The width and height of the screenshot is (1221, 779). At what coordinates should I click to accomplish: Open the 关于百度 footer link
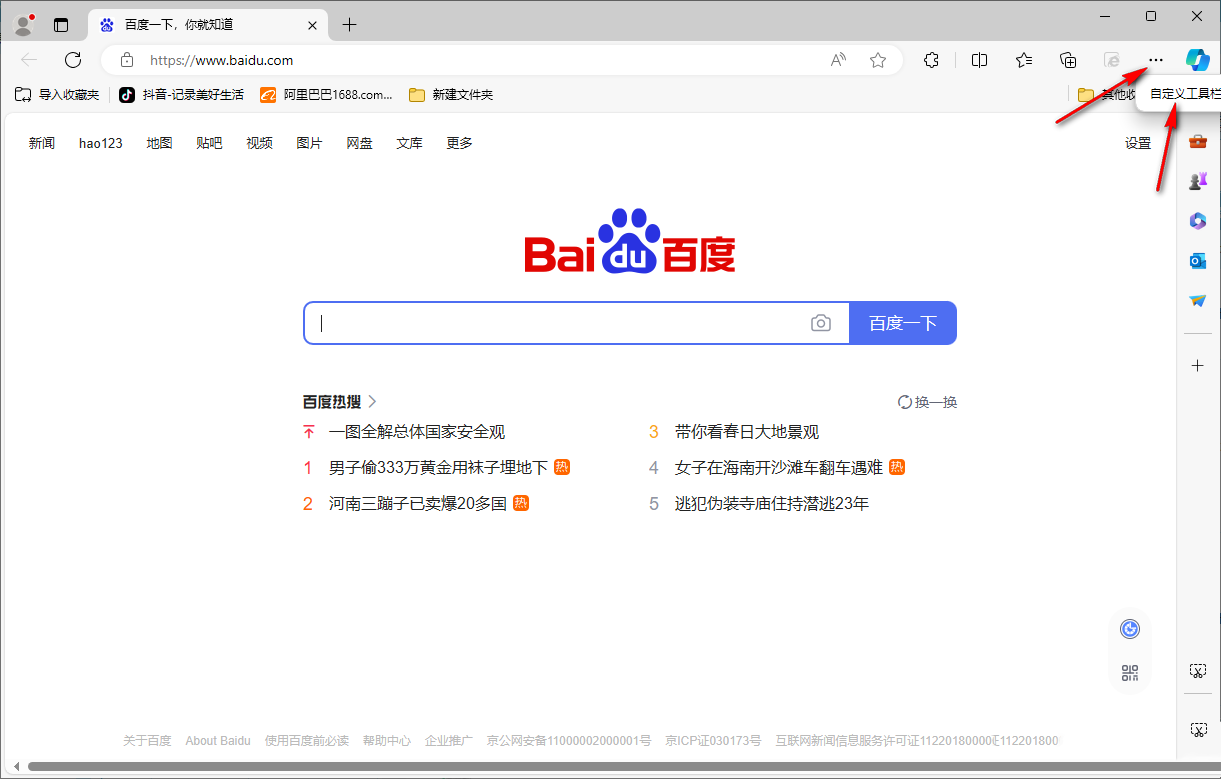click(x=147, y=741)
